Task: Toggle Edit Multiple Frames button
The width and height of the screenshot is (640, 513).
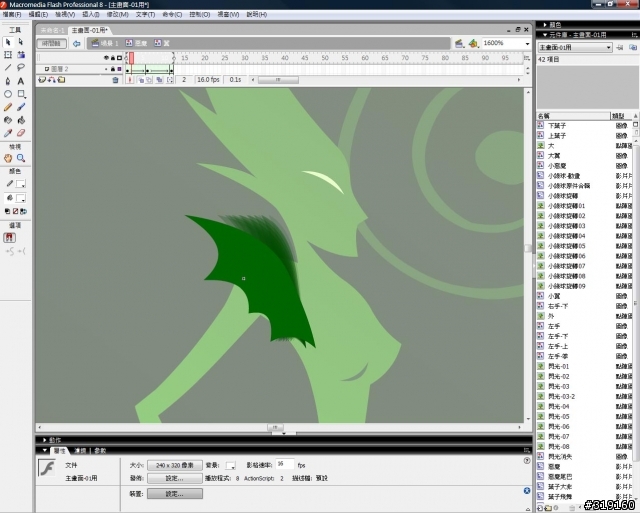Action: click(x=160, y=80)
